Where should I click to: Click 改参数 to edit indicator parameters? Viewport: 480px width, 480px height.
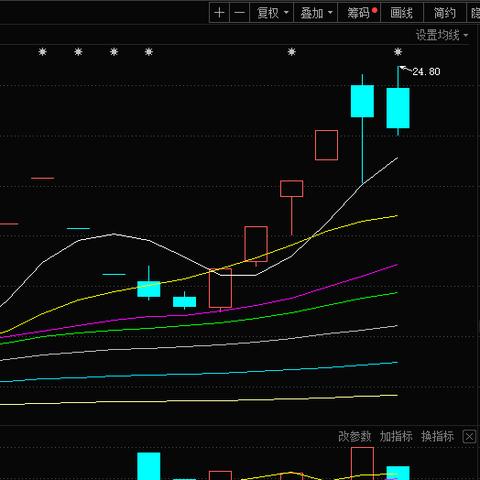[x=355, y=436]
